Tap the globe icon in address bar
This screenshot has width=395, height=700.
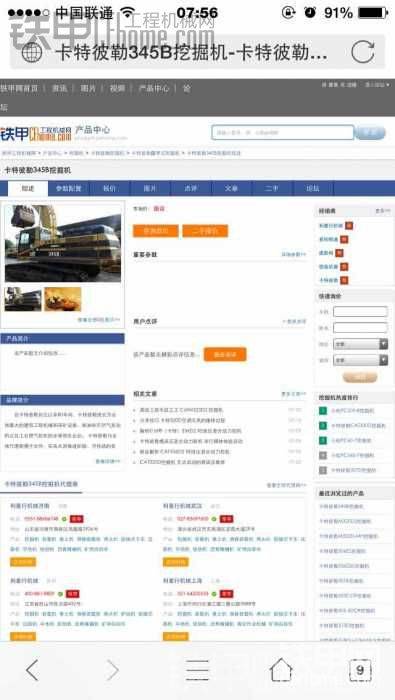click(x=32, y=52)
